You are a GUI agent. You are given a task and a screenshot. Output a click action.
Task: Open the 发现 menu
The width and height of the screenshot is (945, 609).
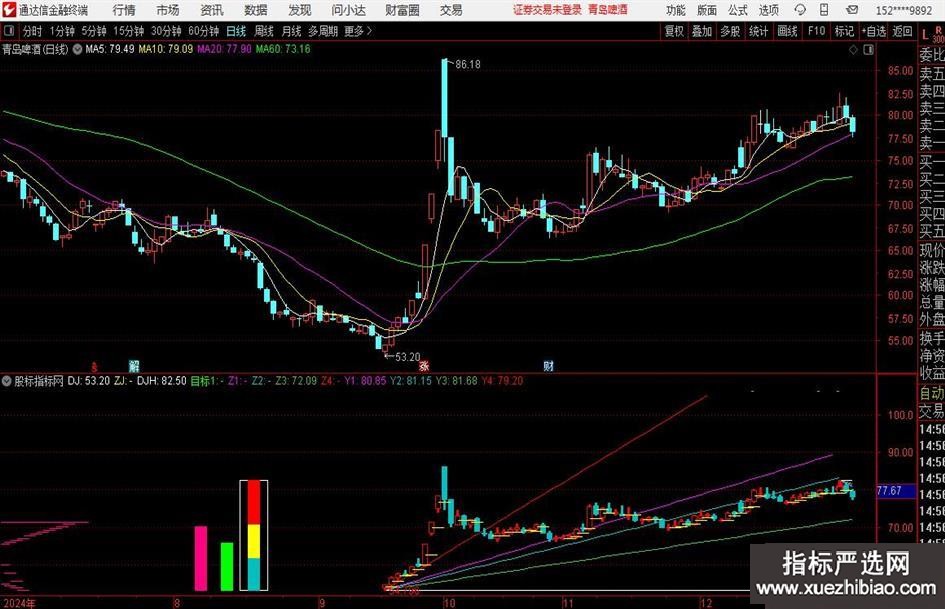300,10
